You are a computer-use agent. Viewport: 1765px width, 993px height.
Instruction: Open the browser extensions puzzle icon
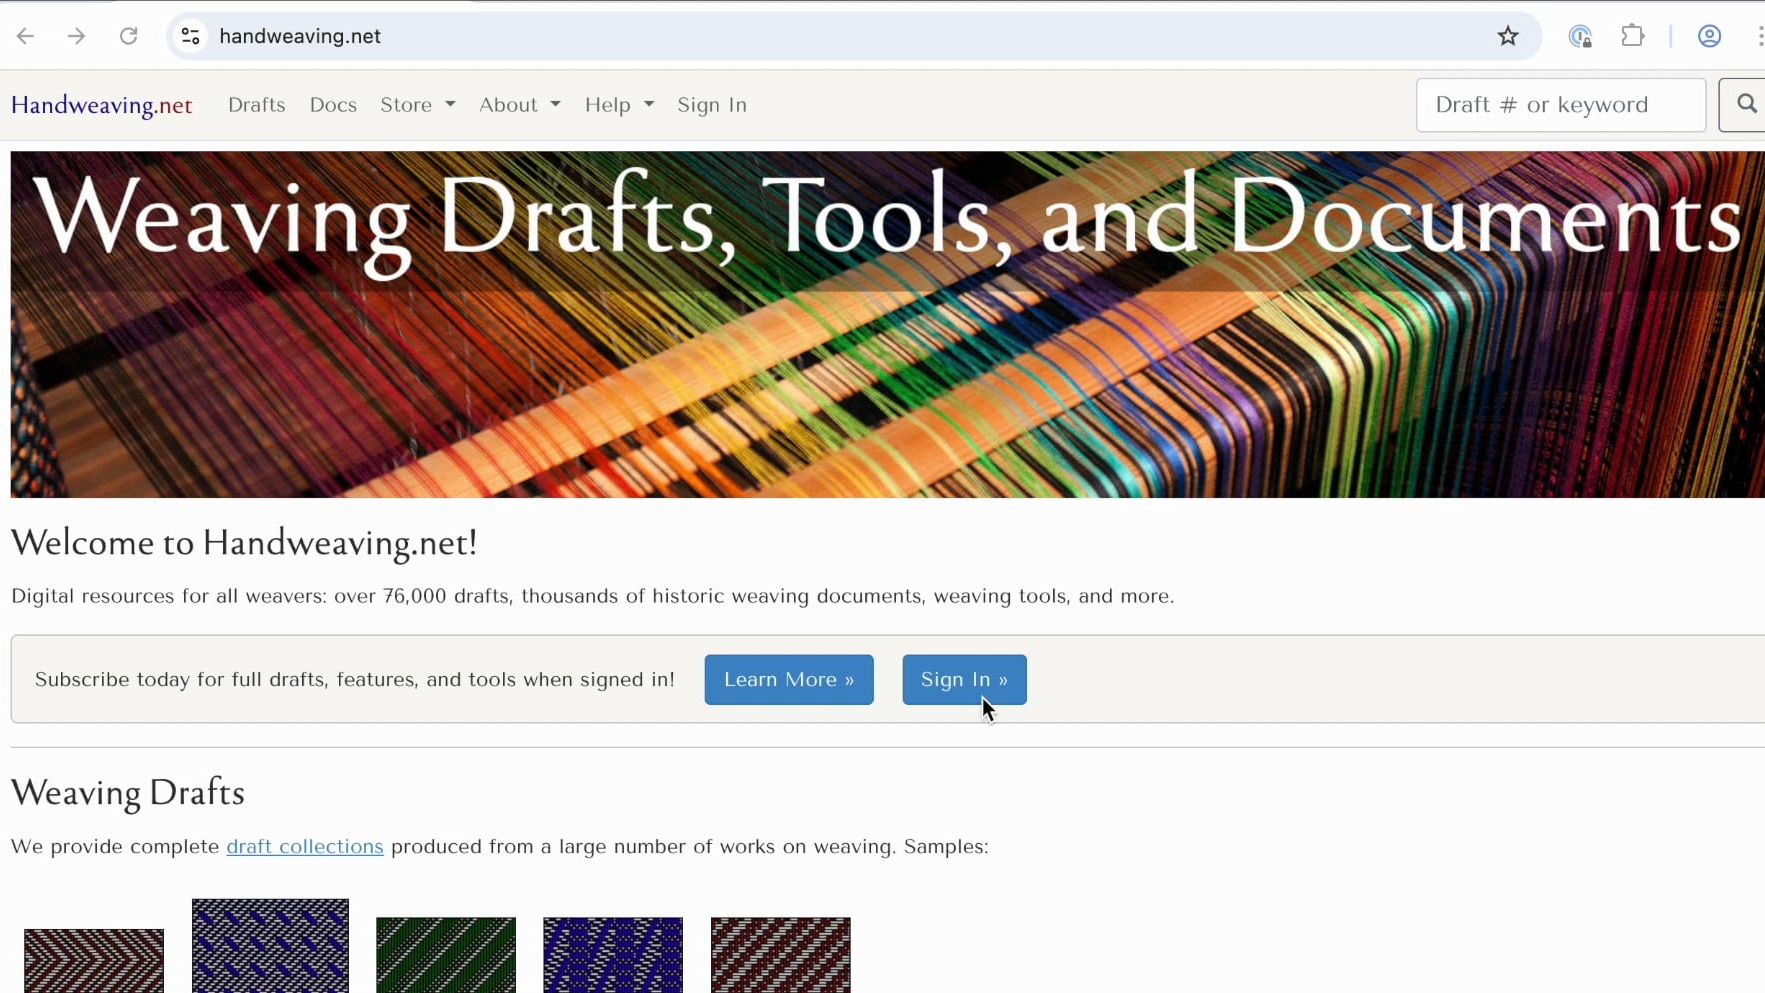click(1634, 35)
